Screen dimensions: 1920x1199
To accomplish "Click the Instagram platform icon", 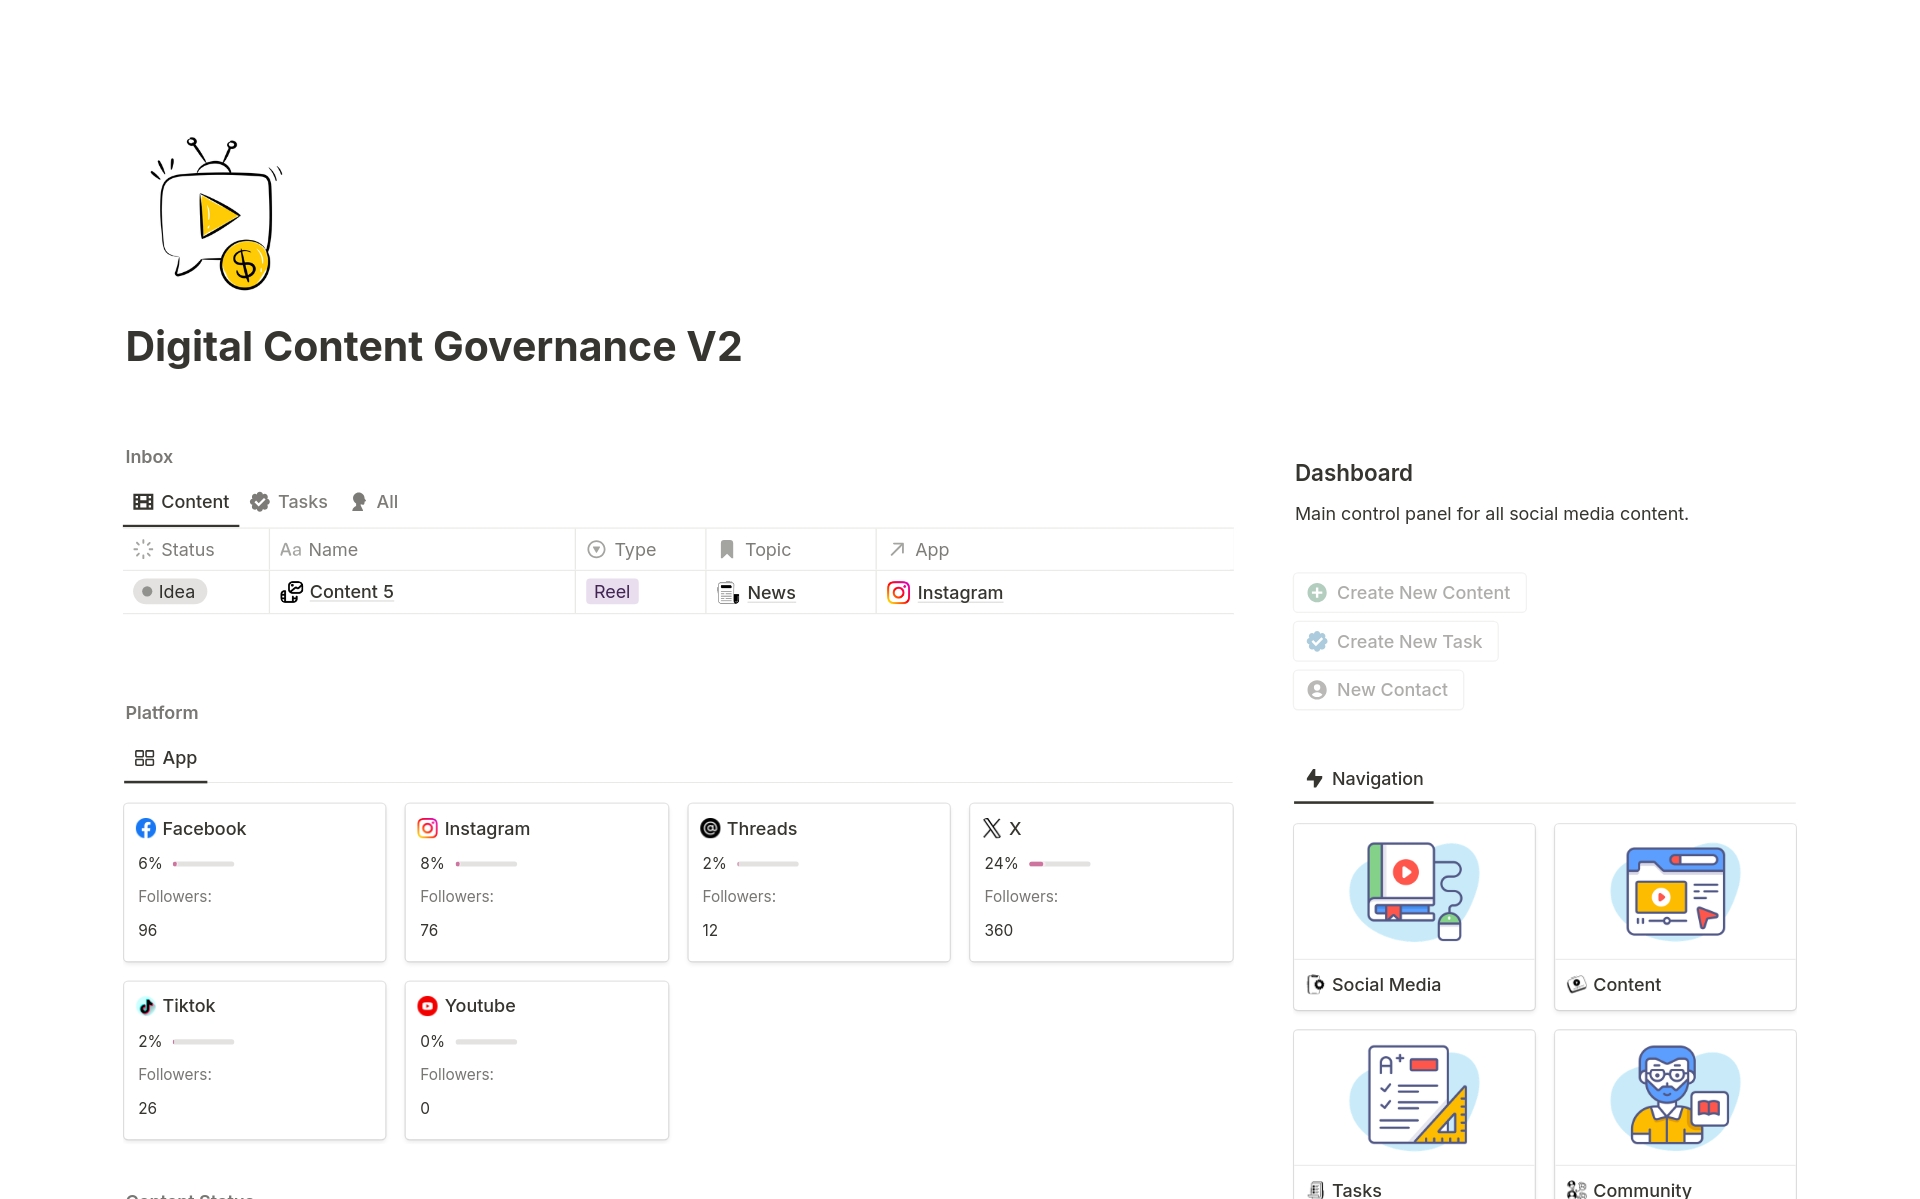I will (x=427, y=827).
